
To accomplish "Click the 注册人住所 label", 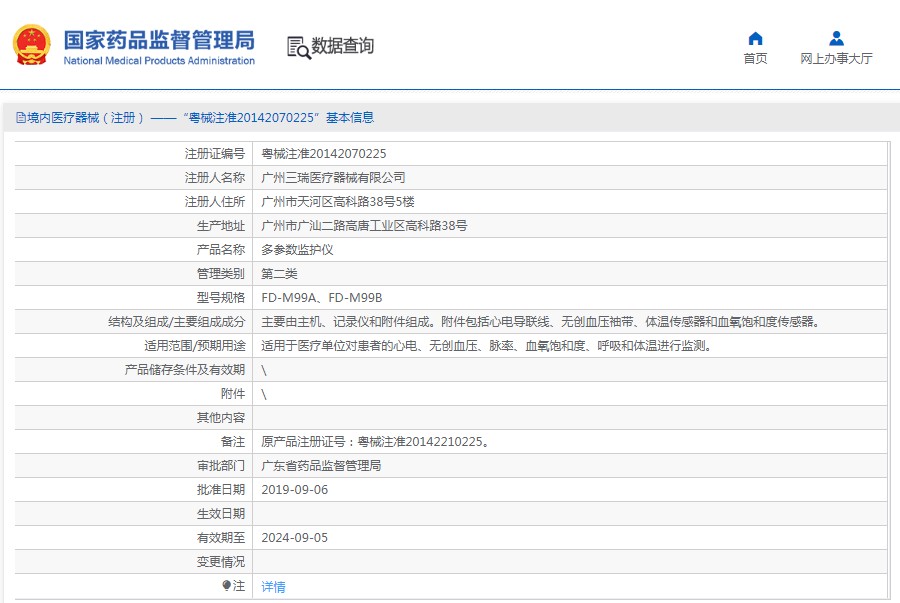I will click(x=215, y=202).
